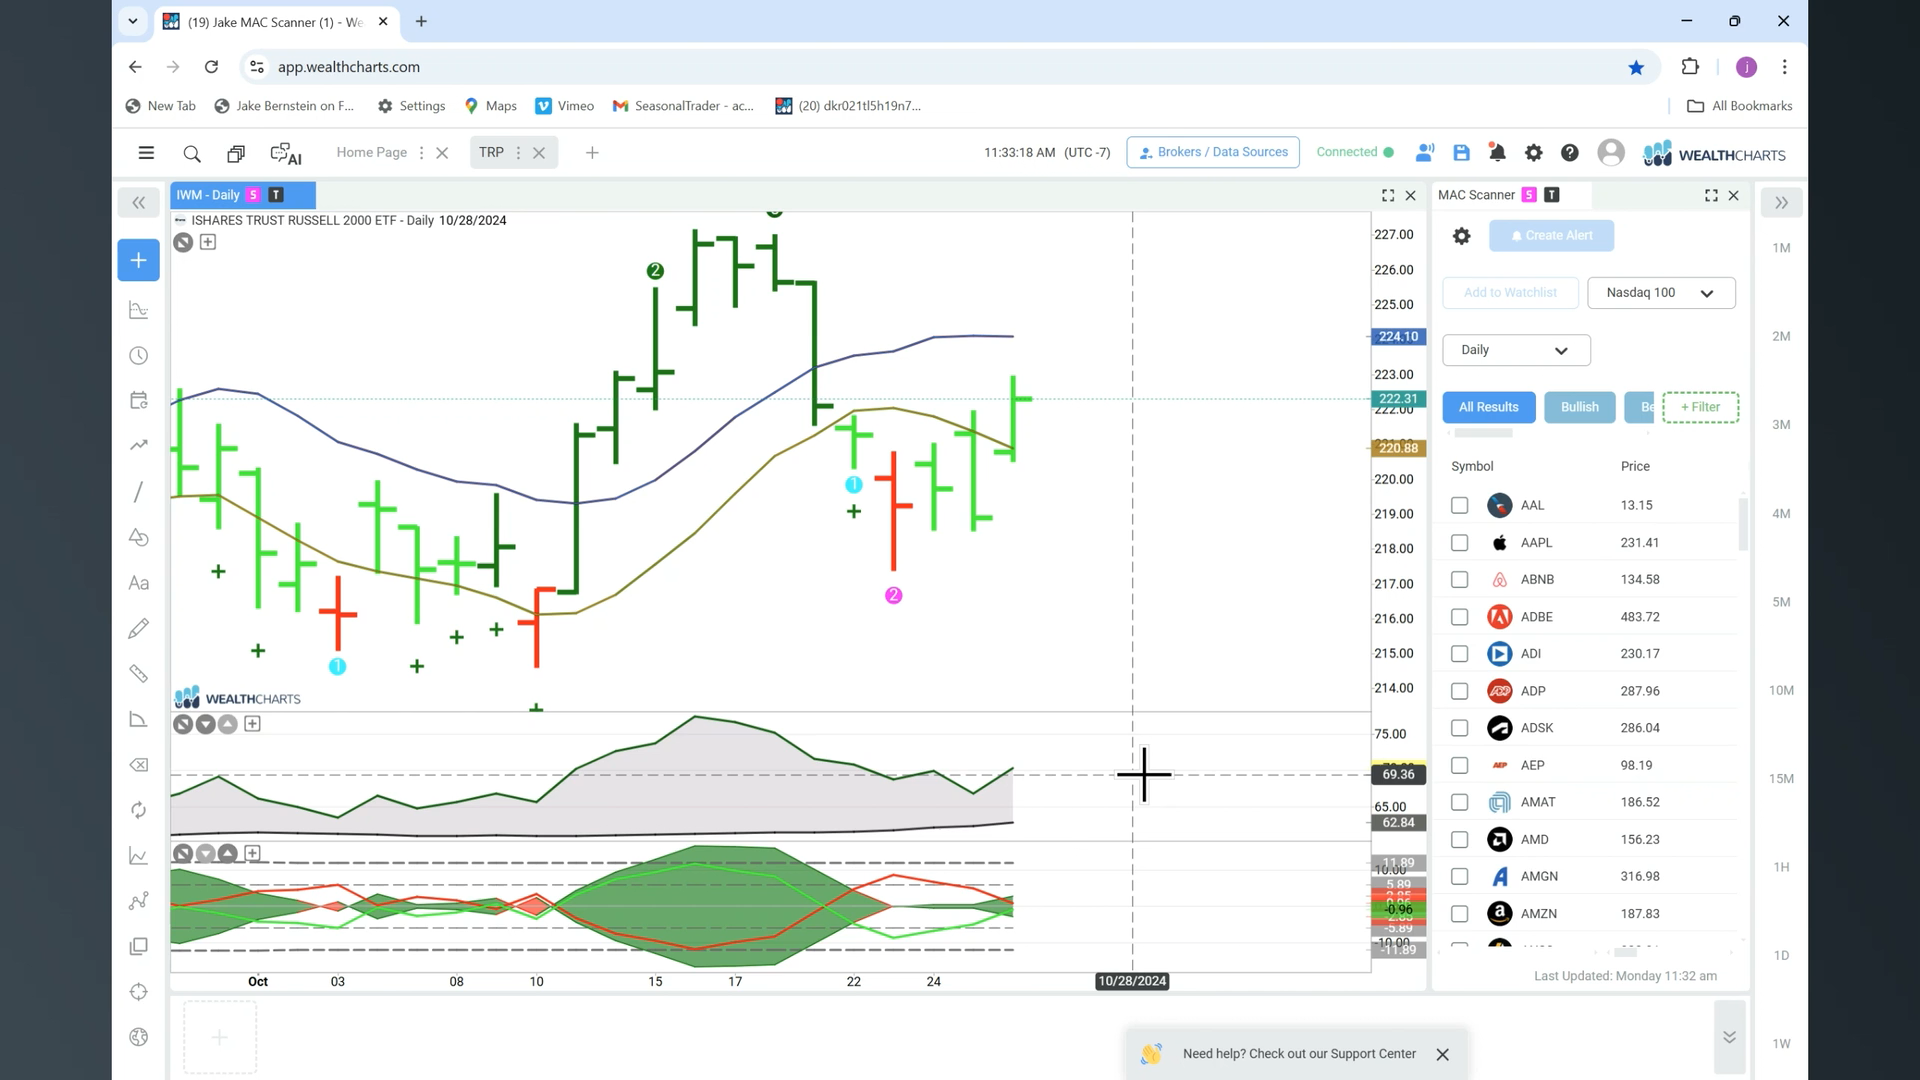Check the ADBE row checkbox
The width and height of the screenshot is (1920, 1080).
point(1459,617)
